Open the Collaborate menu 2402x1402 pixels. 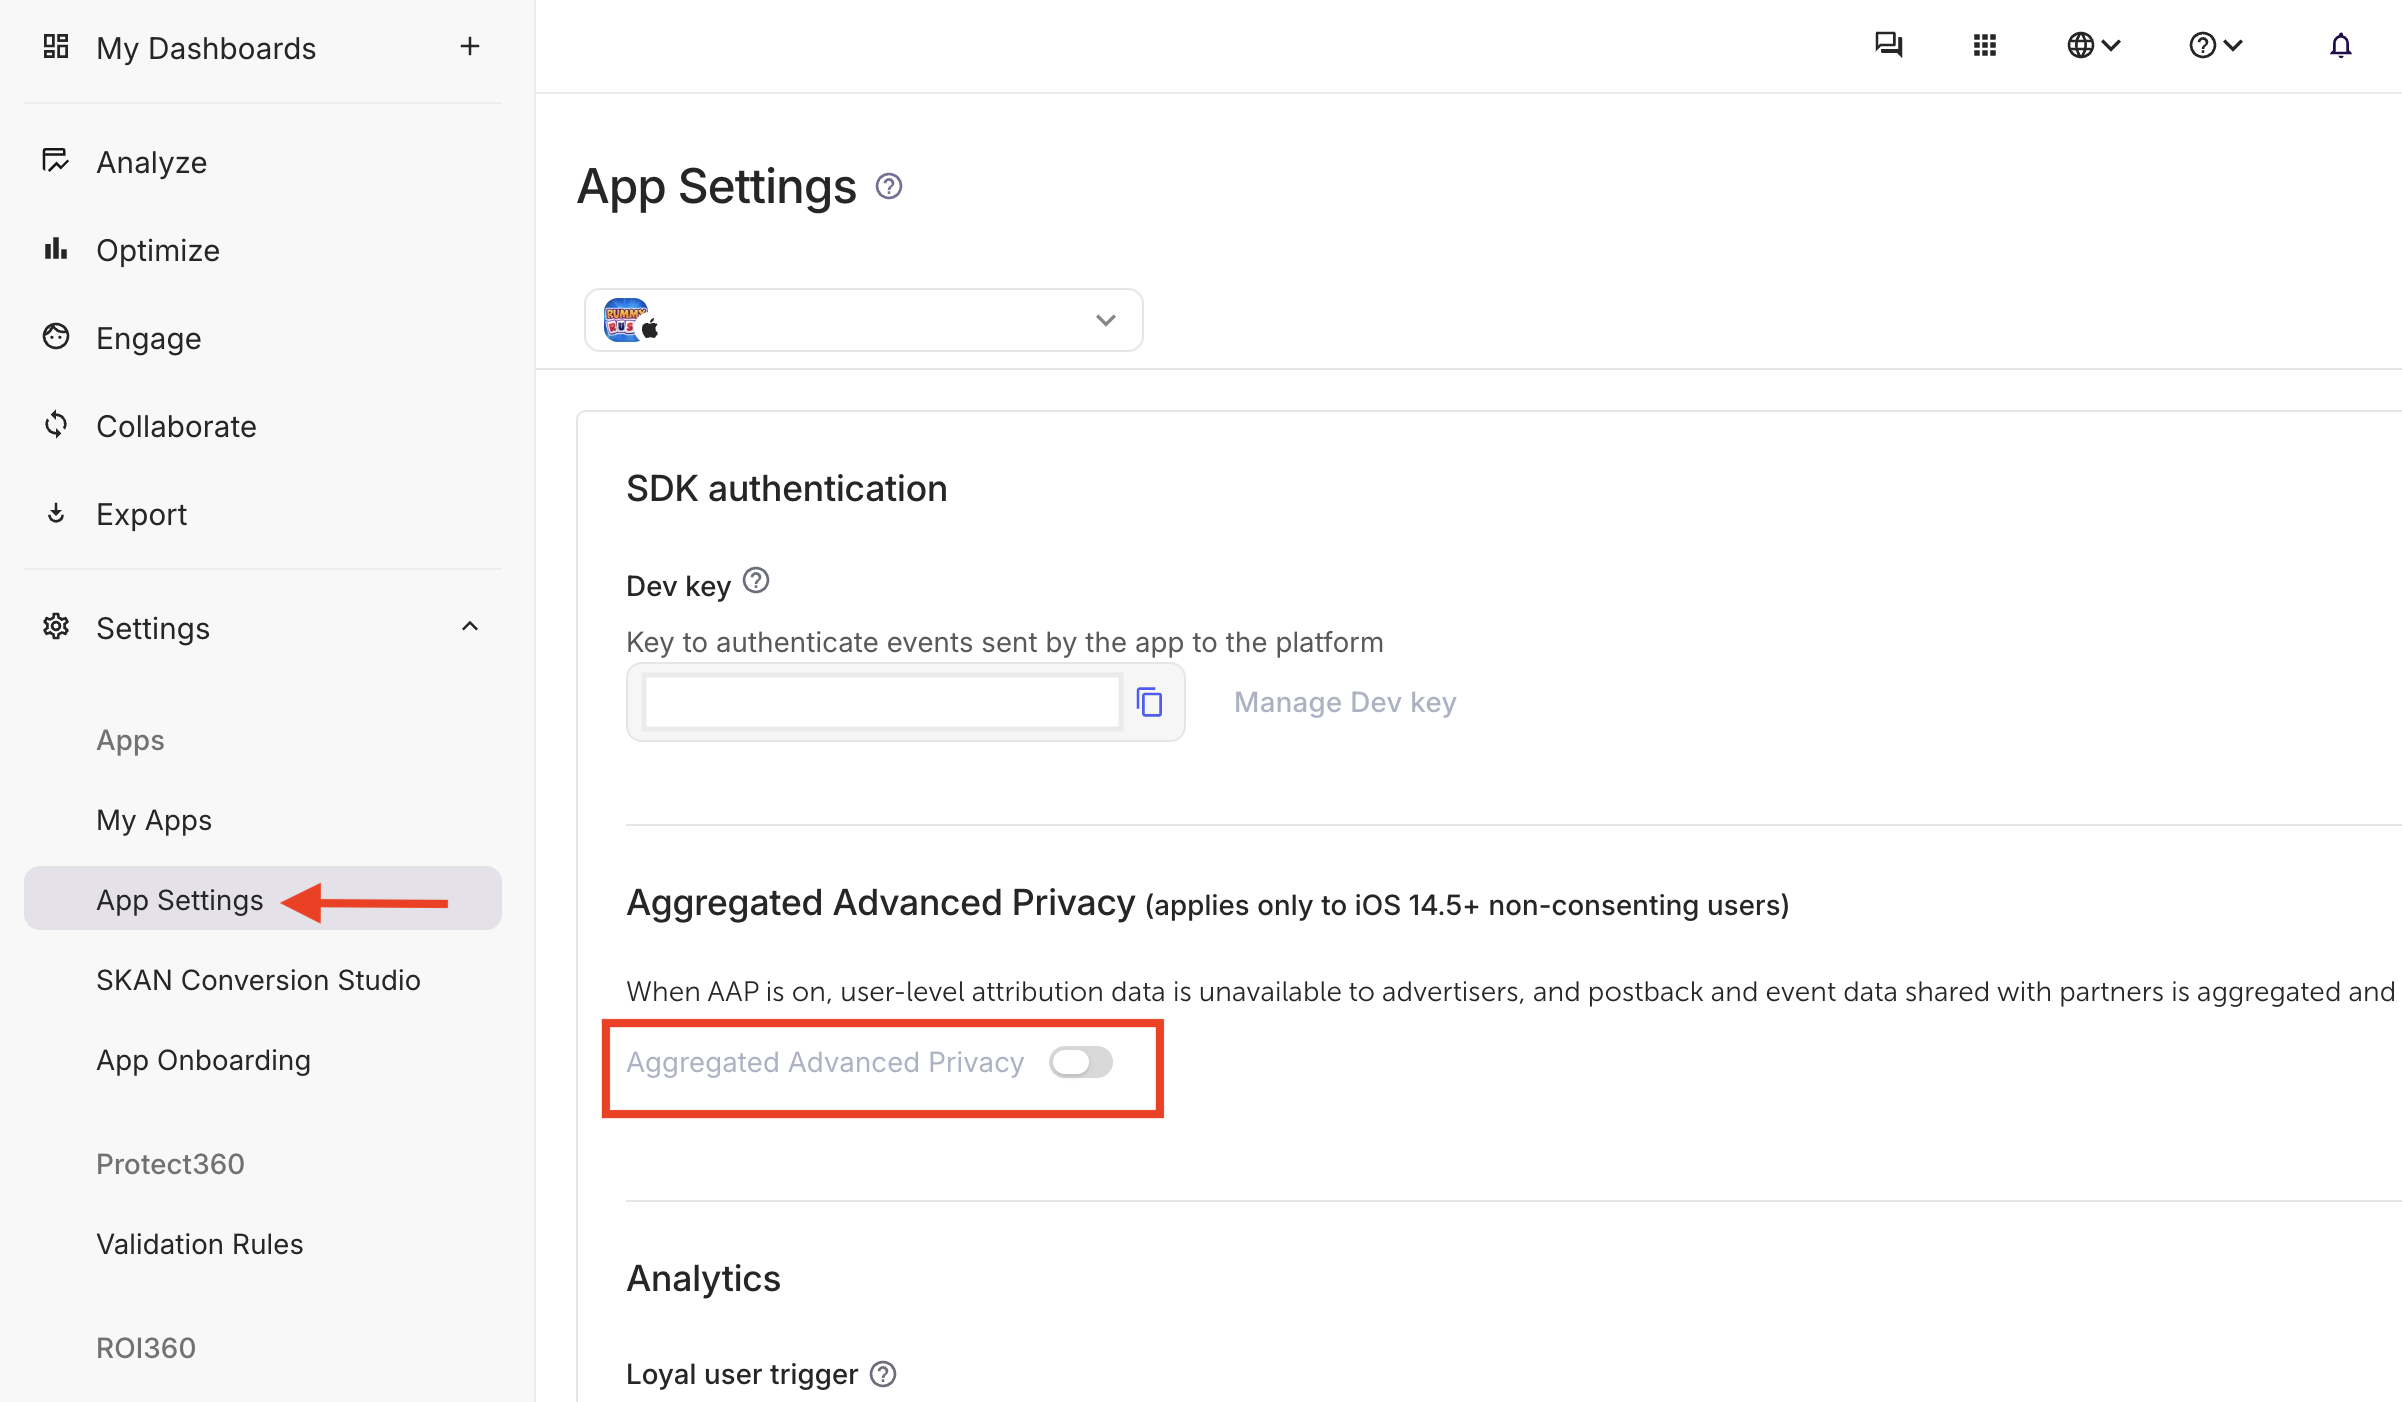pos(176,426)
